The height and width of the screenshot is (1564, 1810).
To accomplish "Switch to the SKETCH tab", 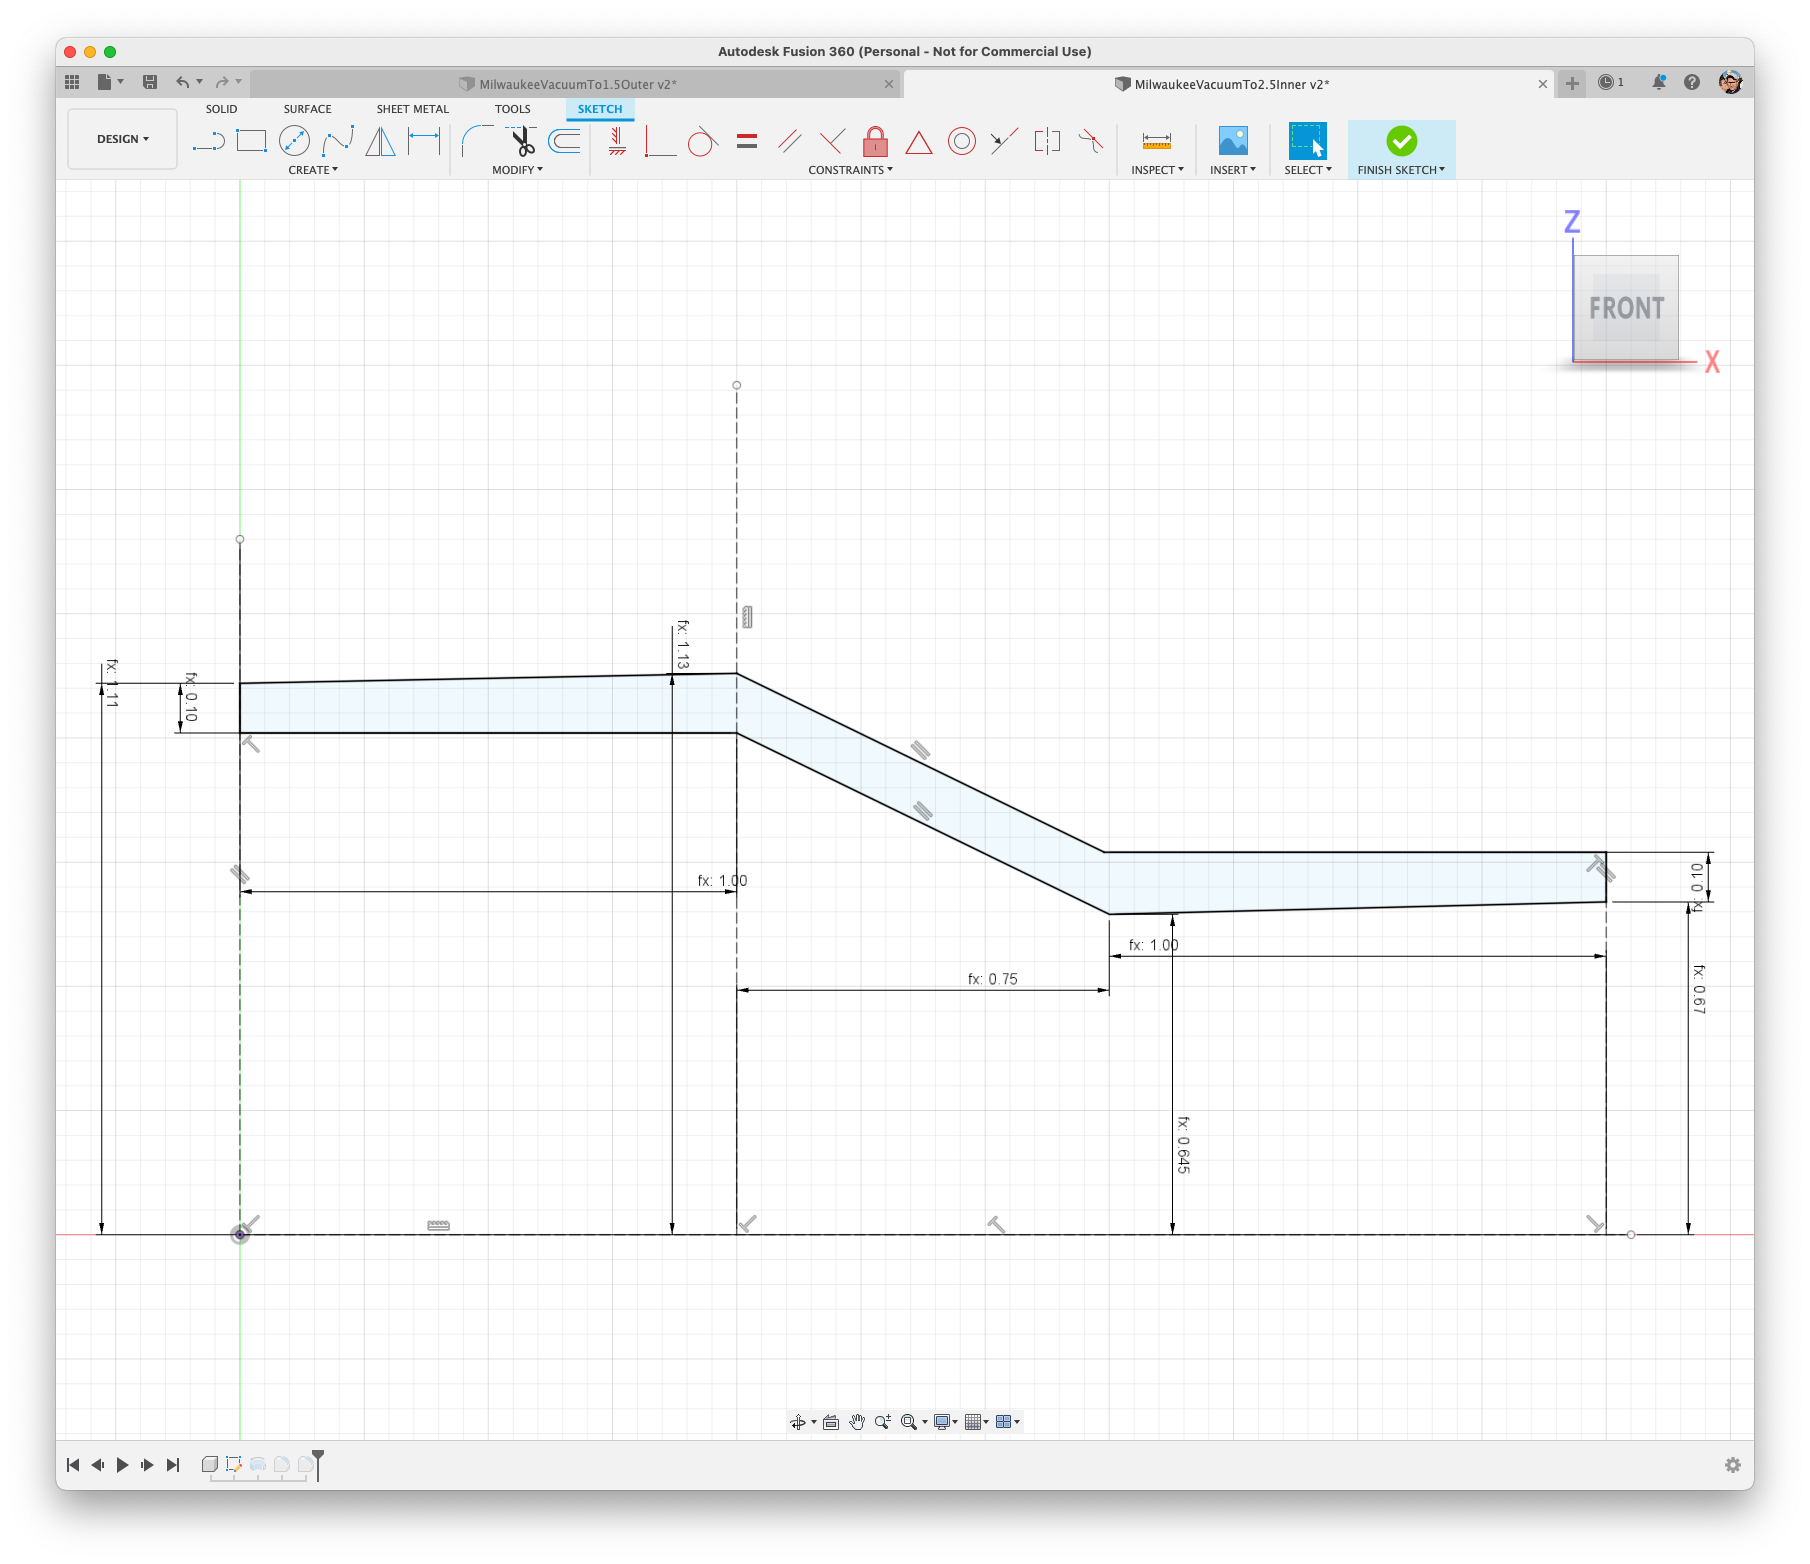I will tap(599, 109).
